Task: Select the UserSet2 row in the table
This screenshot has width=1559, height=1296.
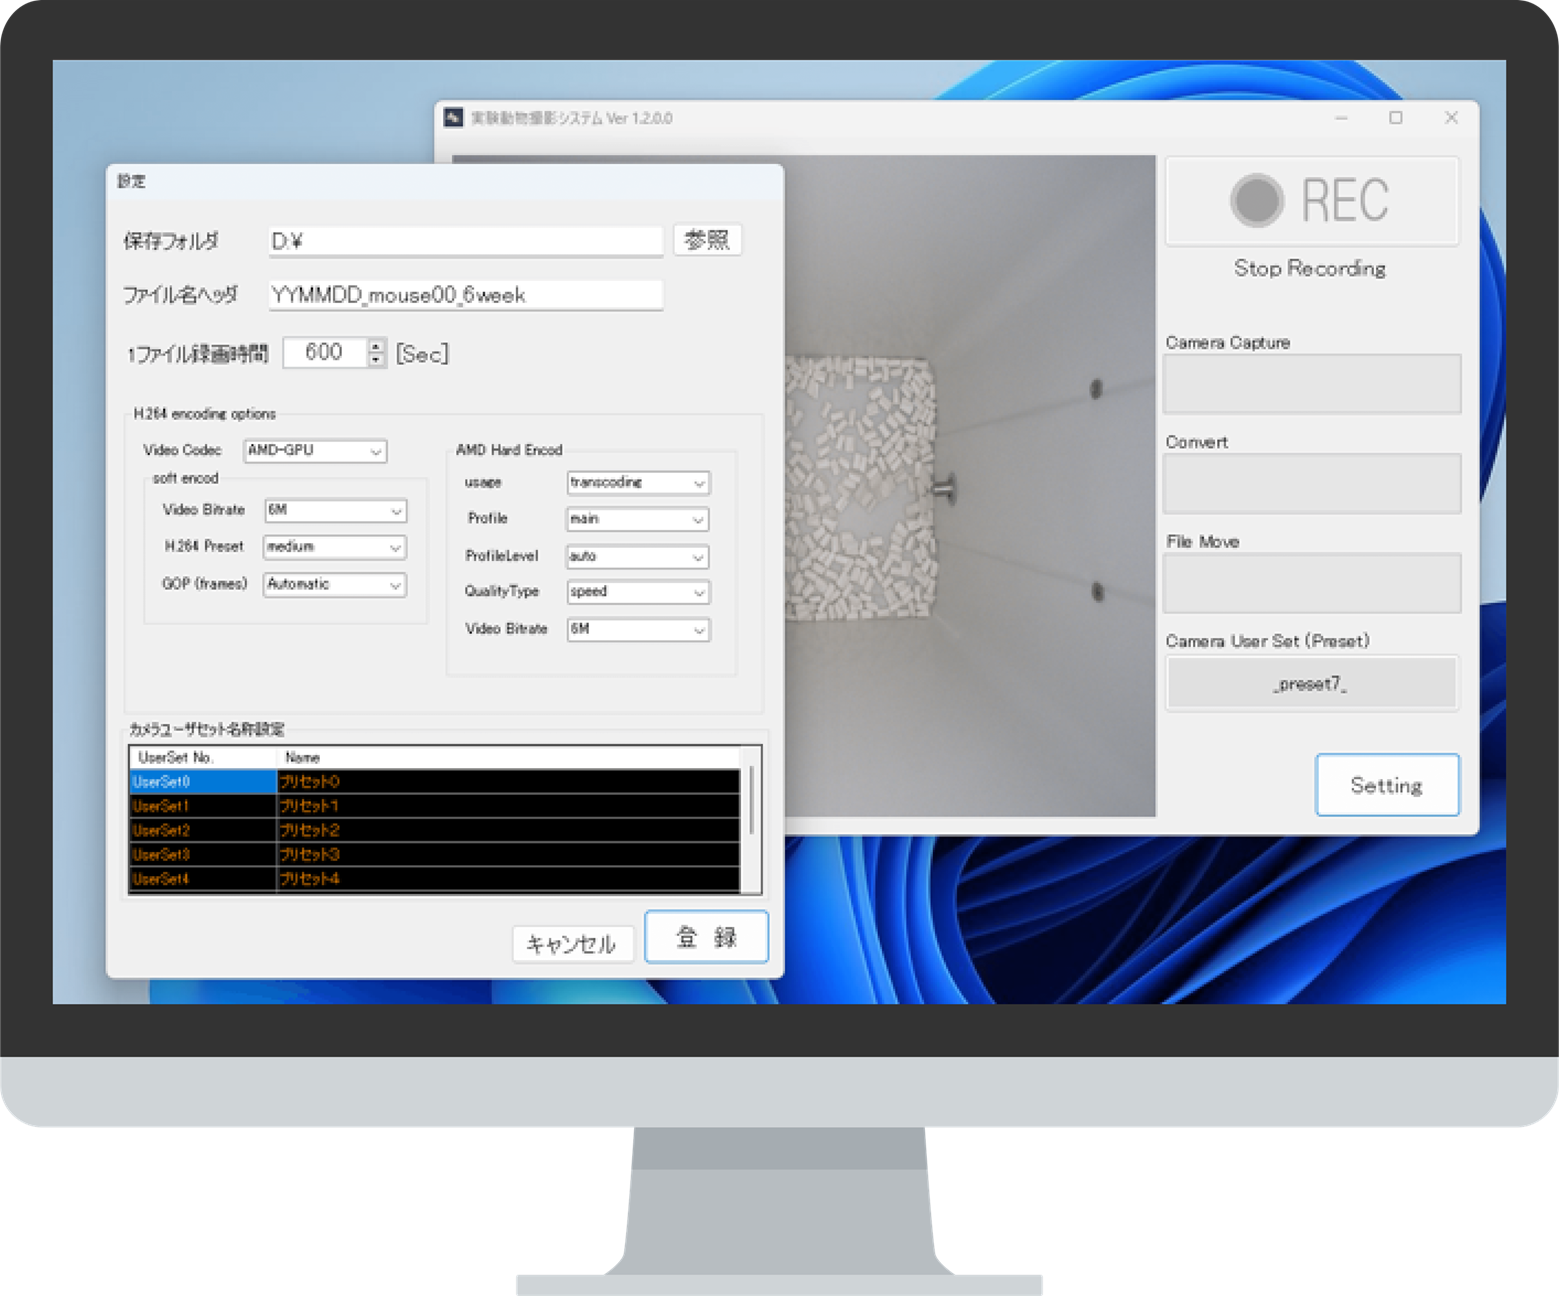Action: coord(202,830)
